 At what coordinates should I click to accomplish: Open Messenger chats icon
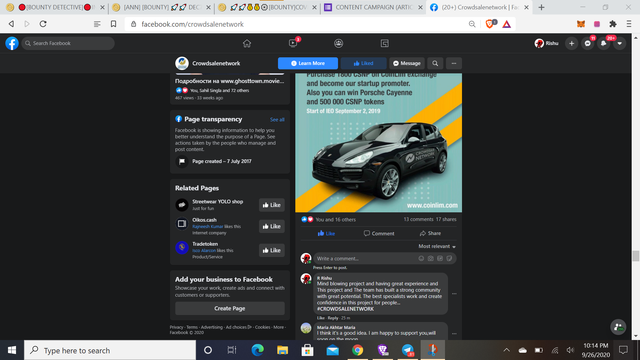[588, 43]
